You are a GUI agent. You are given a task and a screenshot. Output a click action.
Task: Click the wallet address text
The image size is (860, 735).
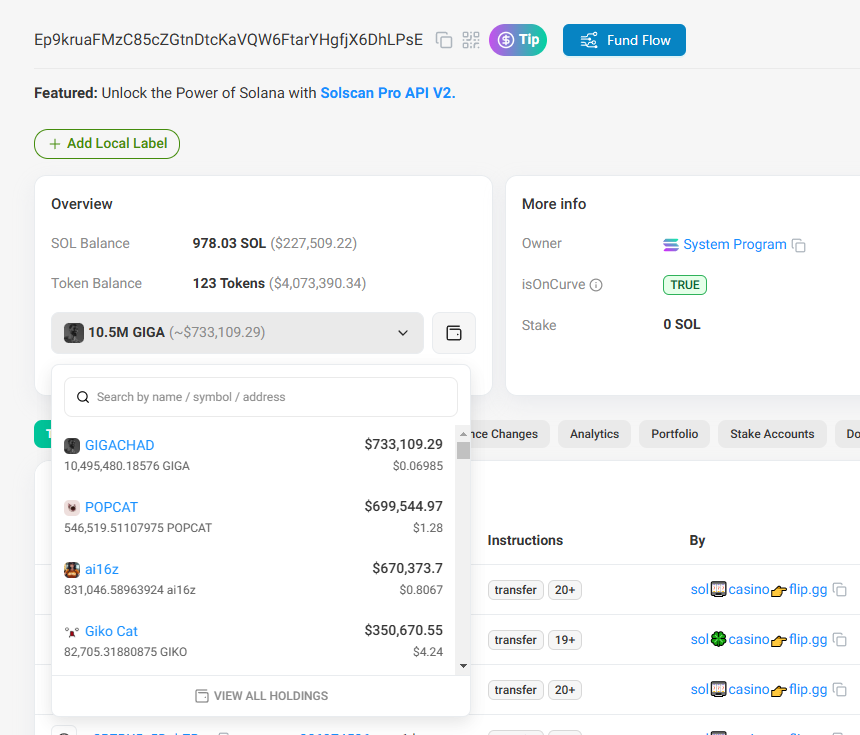point(228,40)
